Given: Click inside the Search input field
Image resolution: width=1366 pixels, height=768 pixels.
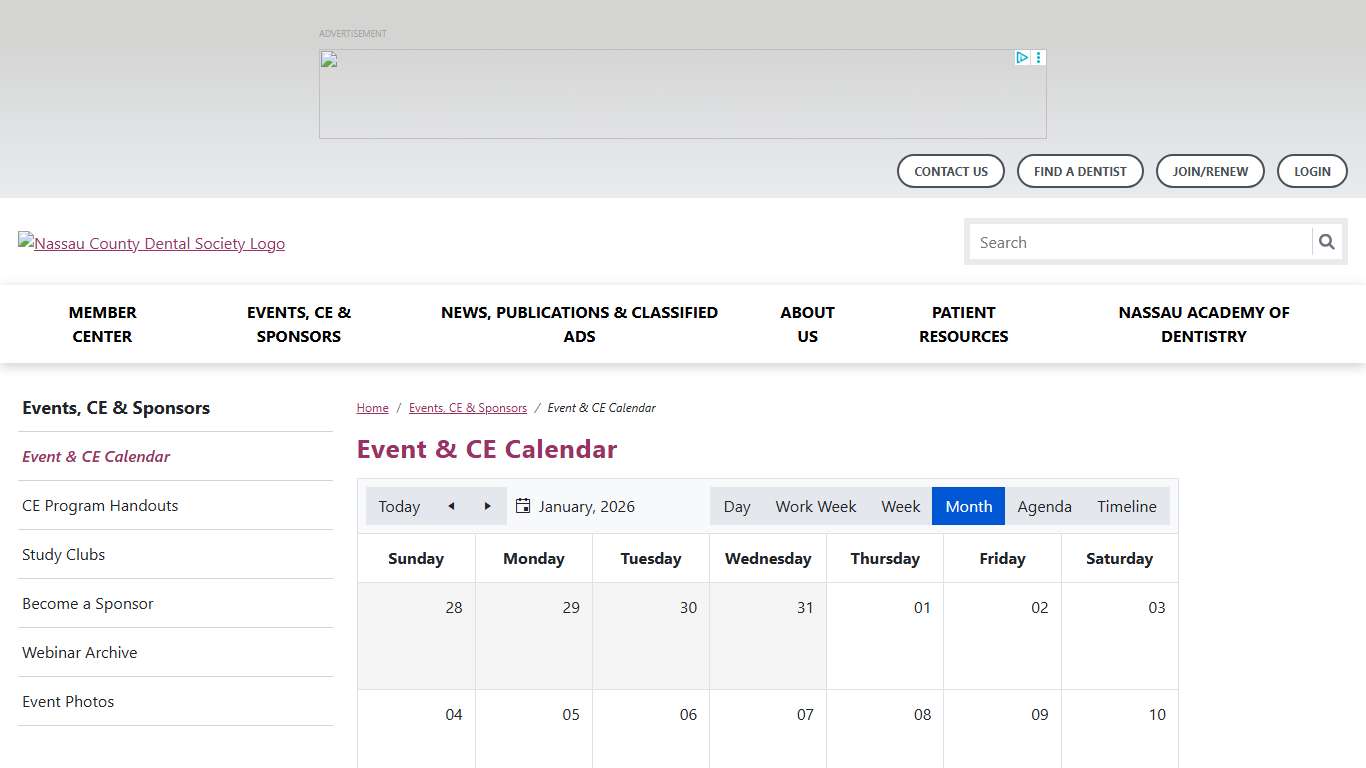Looking at the screenshot, I should [1140, 242].
